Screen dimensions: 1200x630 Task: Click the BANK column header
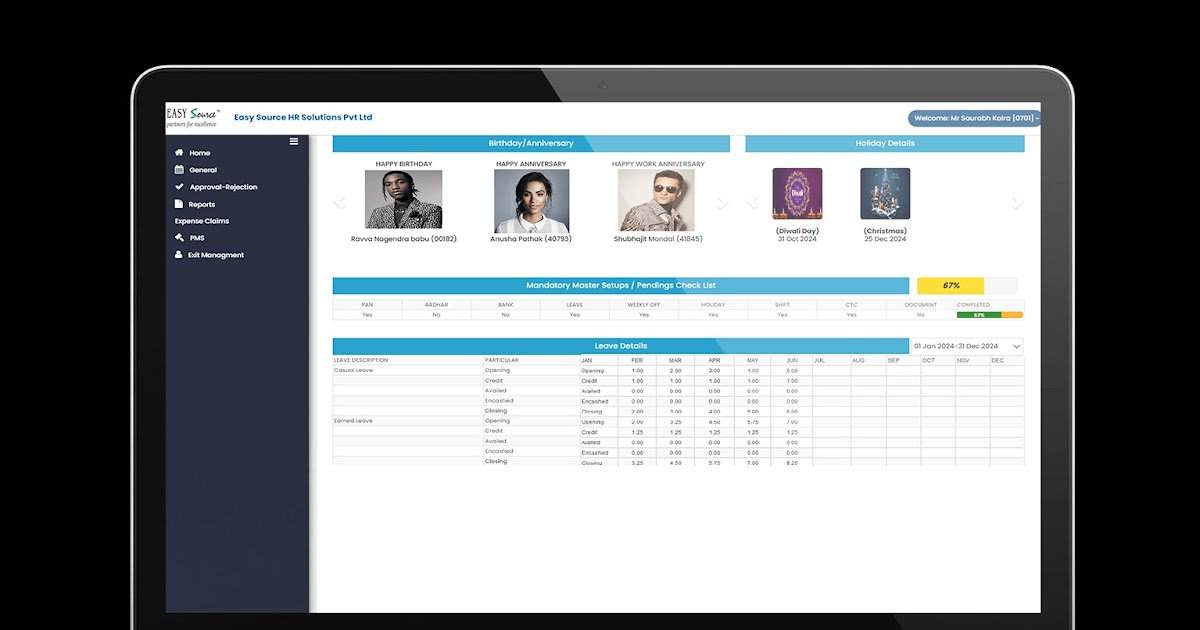505,305
